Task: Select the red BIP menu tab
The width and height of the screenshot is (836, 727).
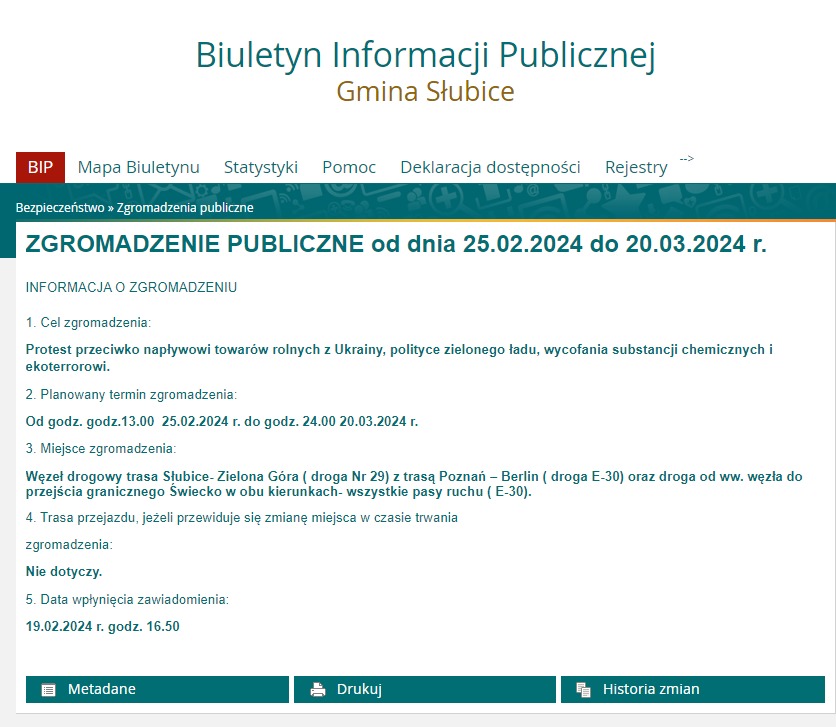Action: point(40,167)
